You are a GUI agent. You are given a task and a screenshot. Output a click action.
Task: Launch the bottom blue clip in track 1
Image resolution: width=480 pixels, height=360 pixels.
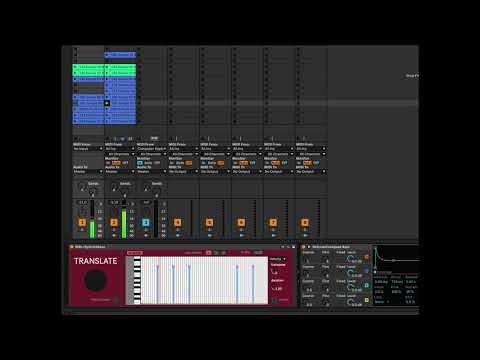click(75, 121)
